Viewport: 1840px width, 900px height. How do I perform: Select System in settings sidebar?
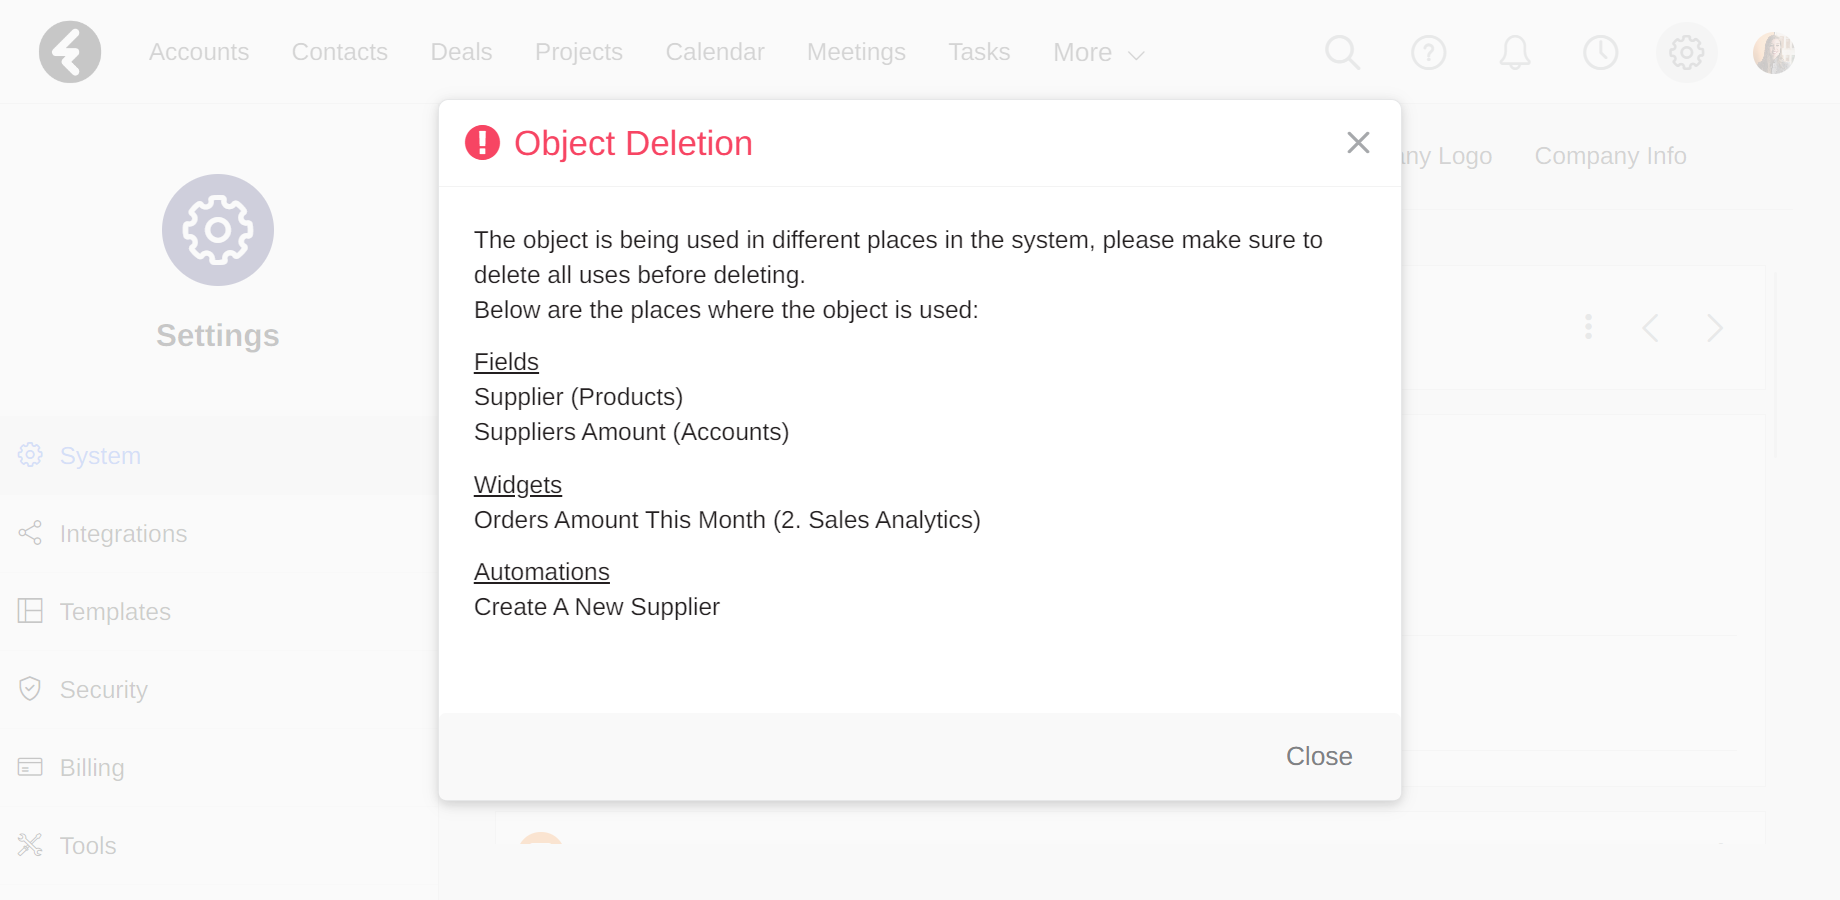click(218, 456)
